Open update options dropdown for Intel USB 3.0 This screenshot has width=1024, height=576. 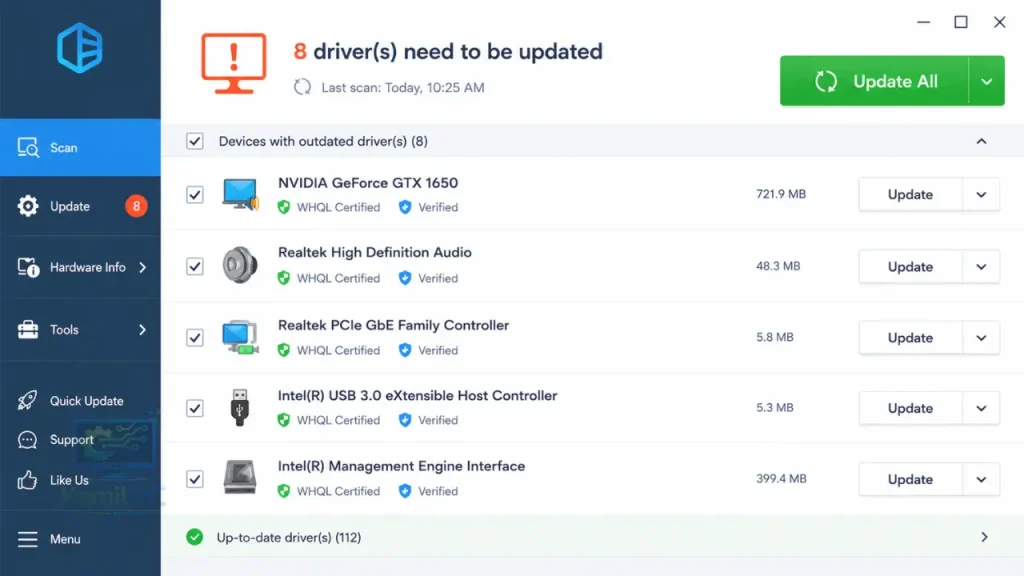[x=981, y=408]
